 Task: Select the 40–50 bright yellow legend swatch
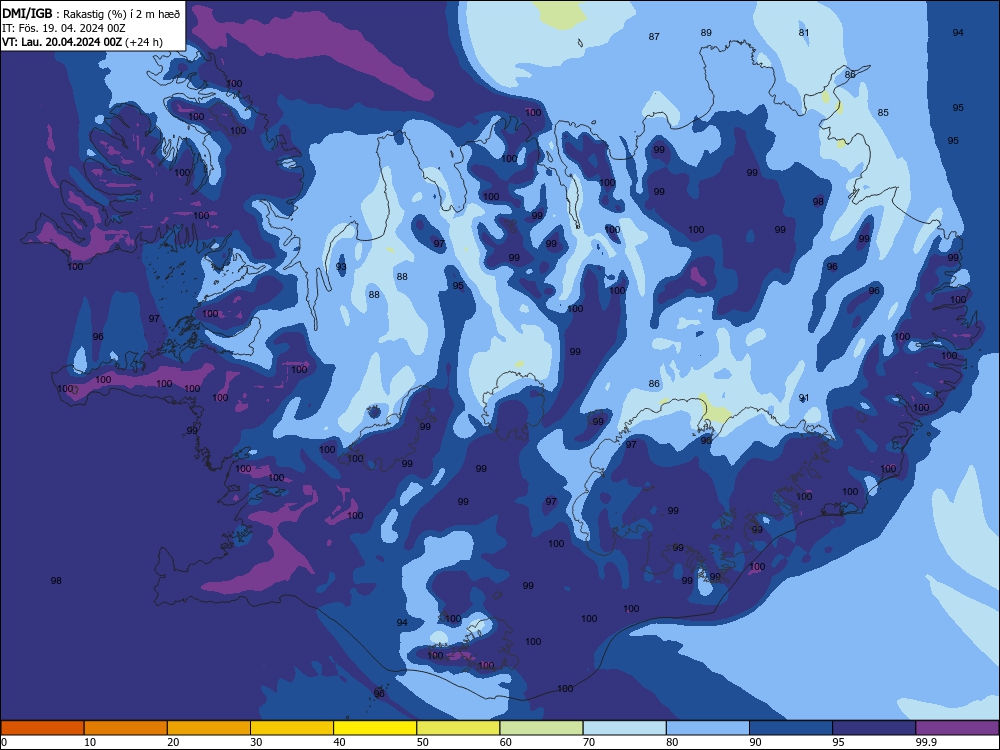[x=375, y=728]
